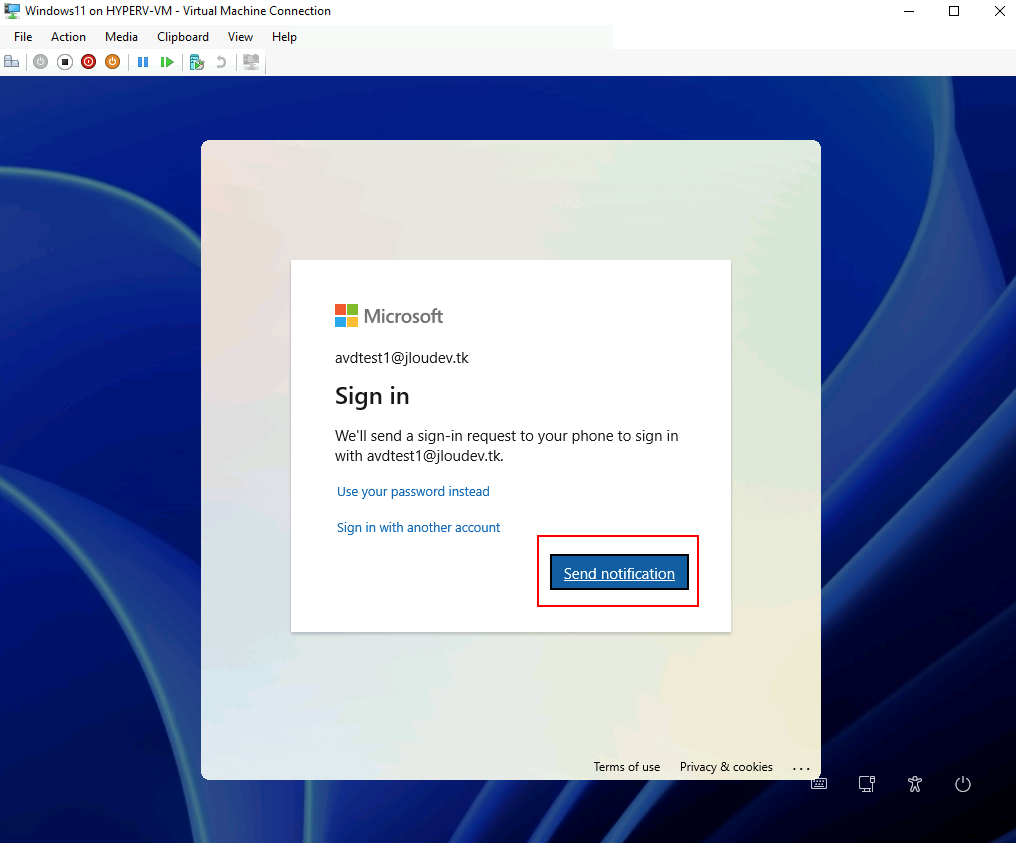This screenshot has height=843, width=1016.
Task: Click the grey Start power icon in the toolbar
Action: 41,62
